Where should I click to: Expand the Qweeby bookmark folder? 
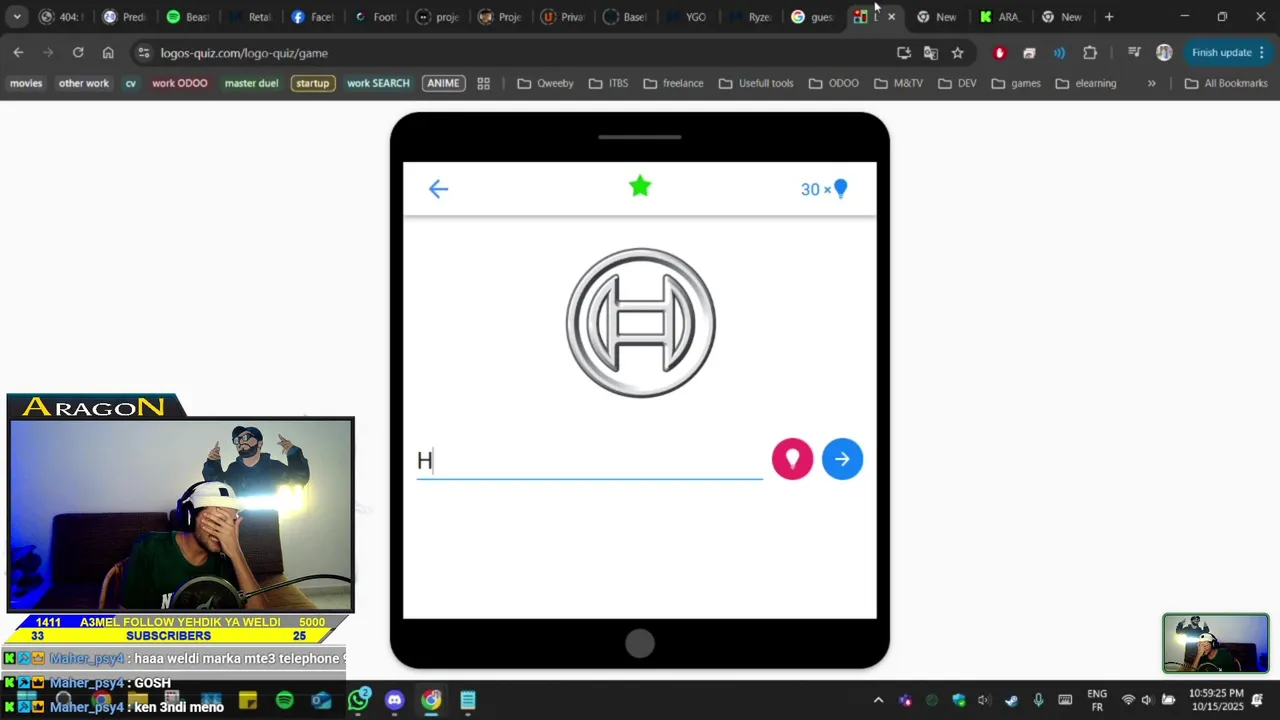546,83
